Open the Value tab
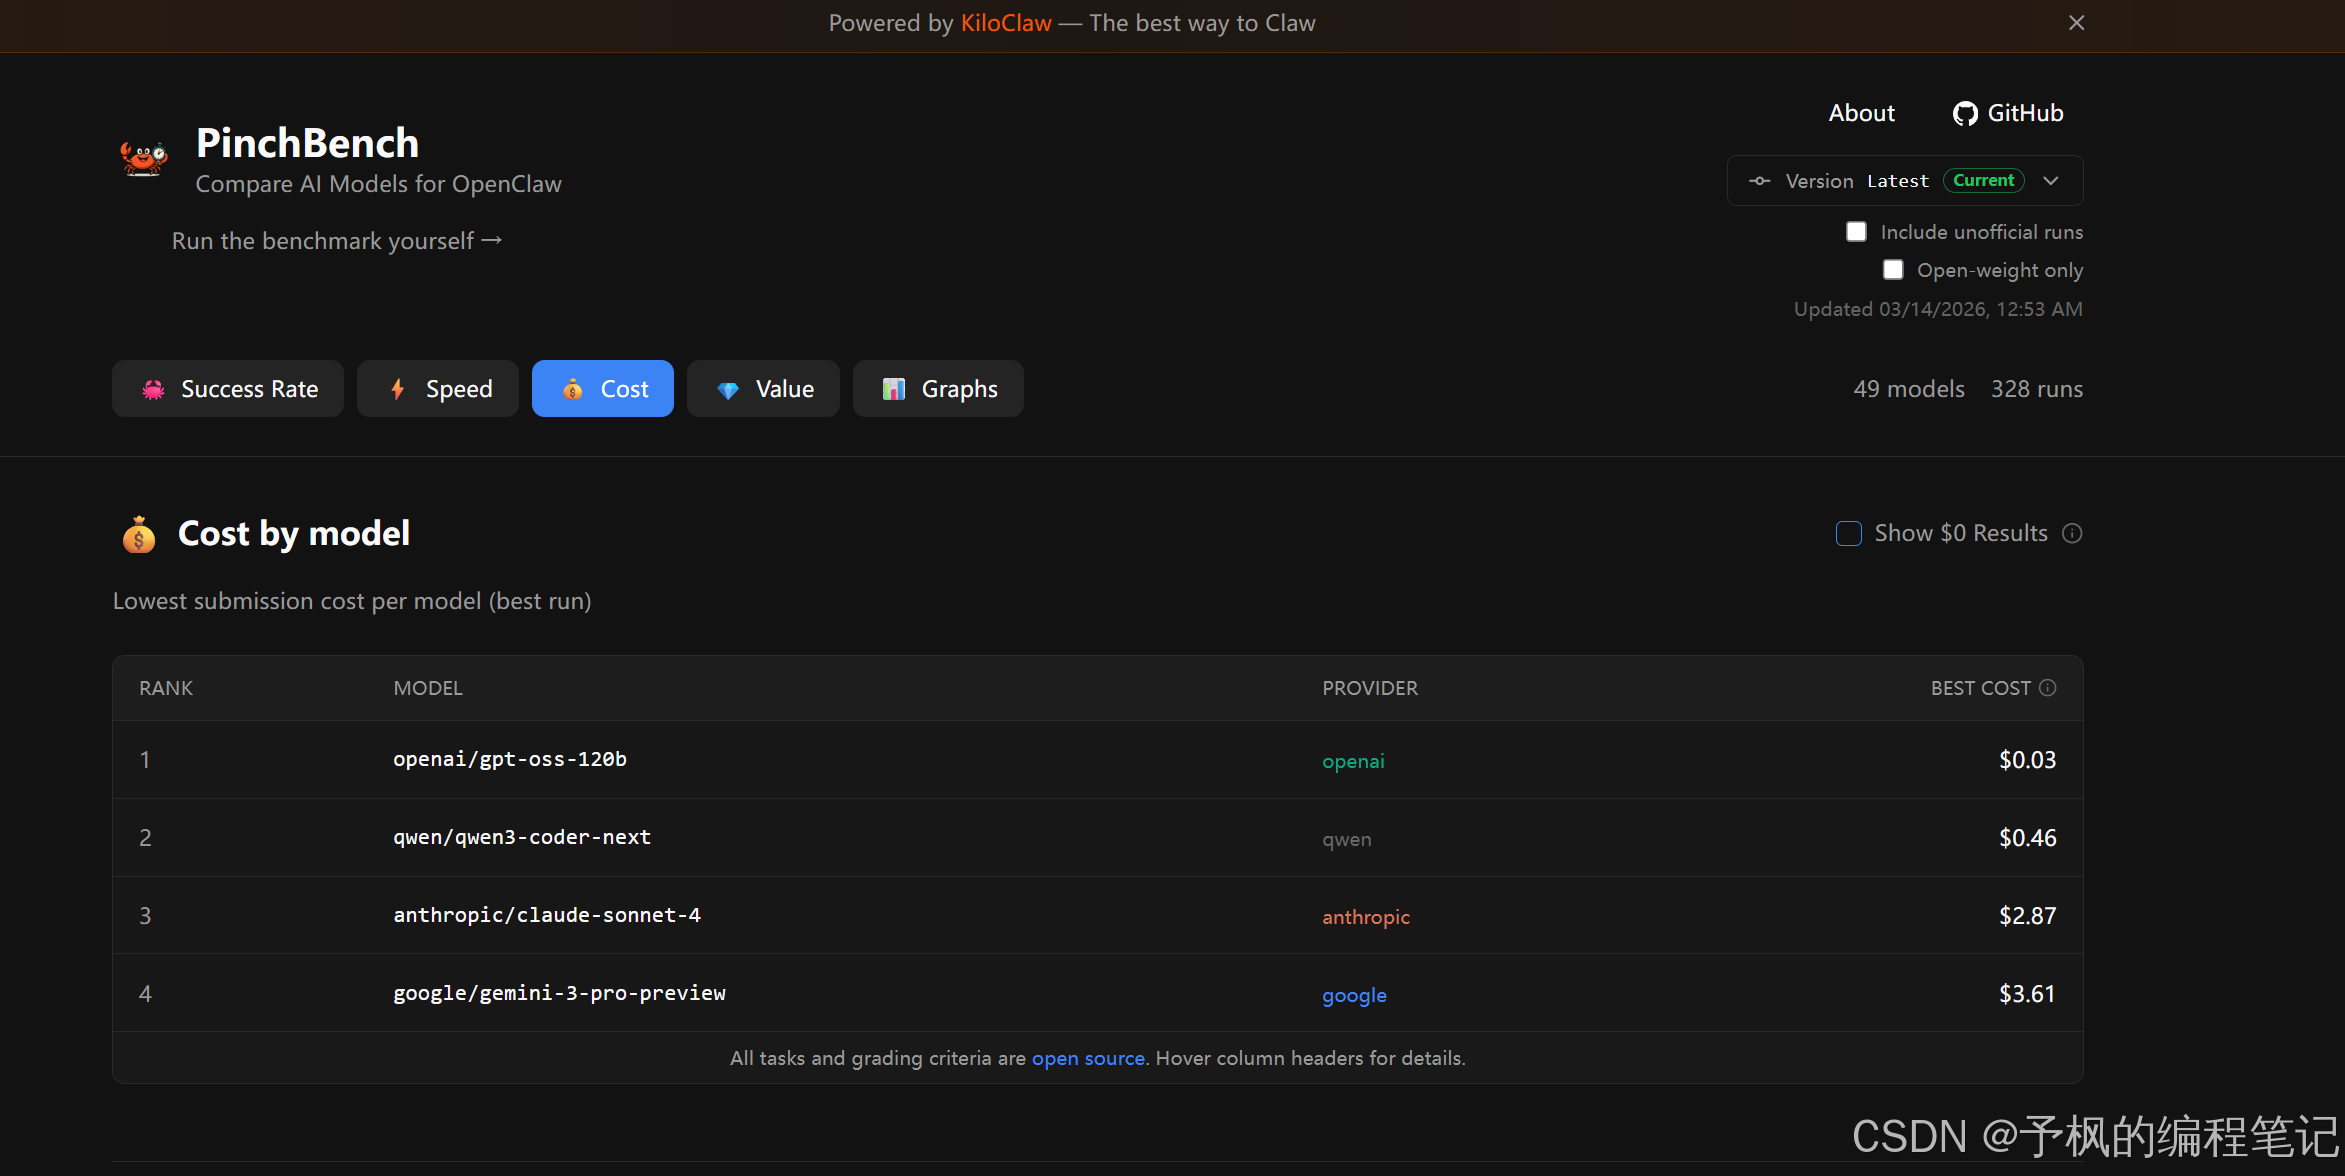Image resolution: width=2345 pixels, height=1176 pixels. (763, 389)
